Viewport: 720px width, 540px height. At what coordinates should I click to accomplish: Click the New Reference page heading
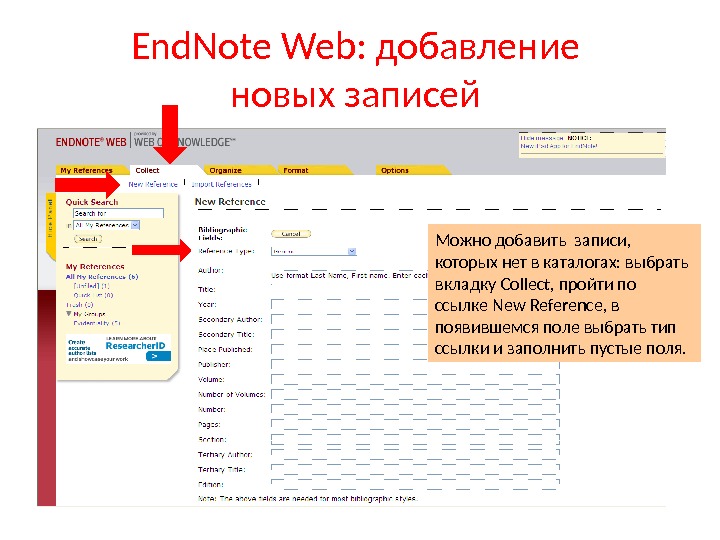[230, 202]
